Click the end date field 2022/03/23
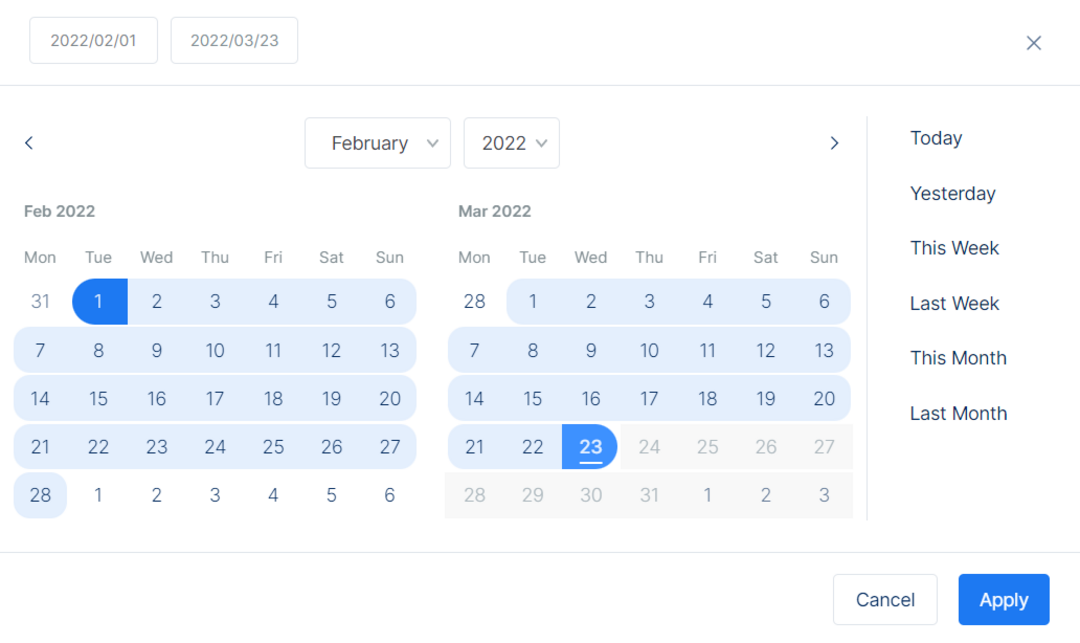 tap(234, 41)
